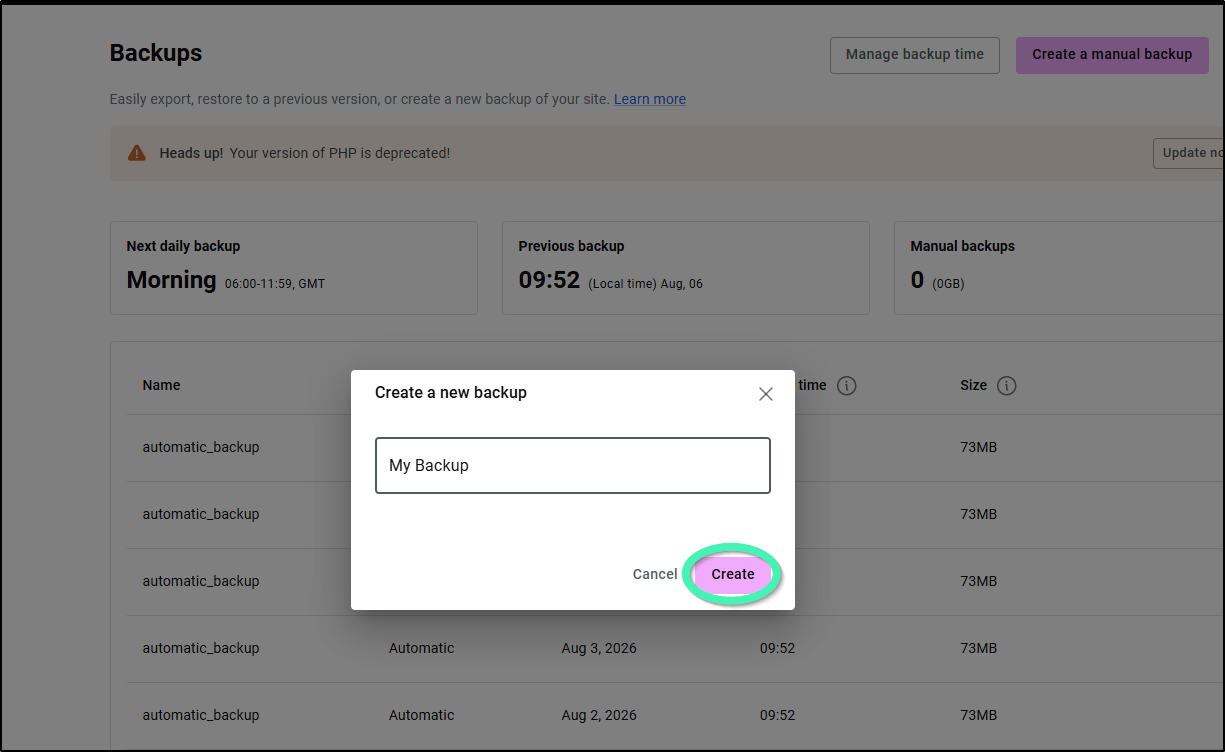Click Automatic type in Aug 2 row
1225x752 pixels.
click(x=421, y=715)
